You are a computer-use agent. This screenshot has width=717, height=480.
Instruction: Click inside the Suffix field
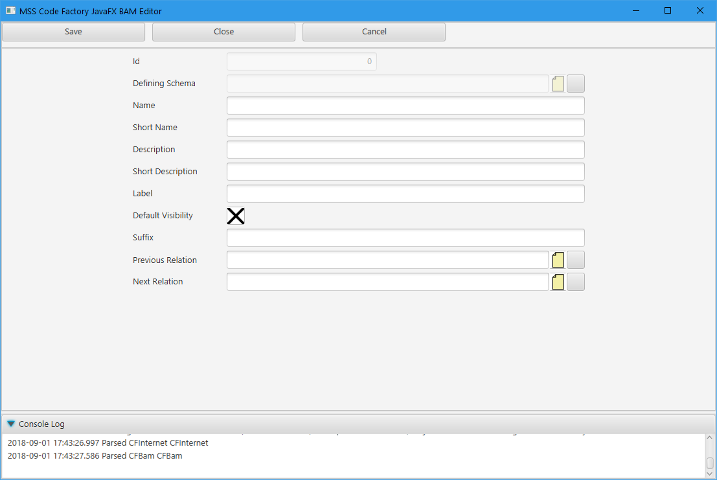(405, 238)
